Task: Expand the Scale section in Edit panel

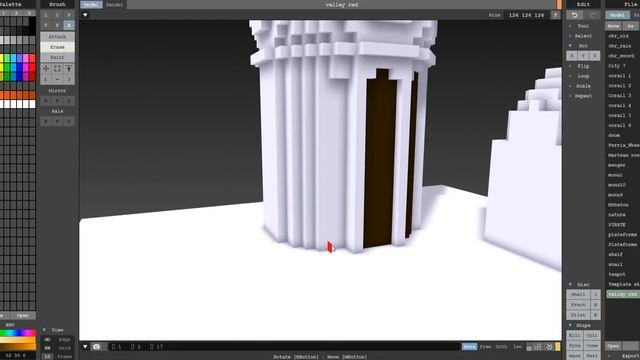Action: point(583,86)
